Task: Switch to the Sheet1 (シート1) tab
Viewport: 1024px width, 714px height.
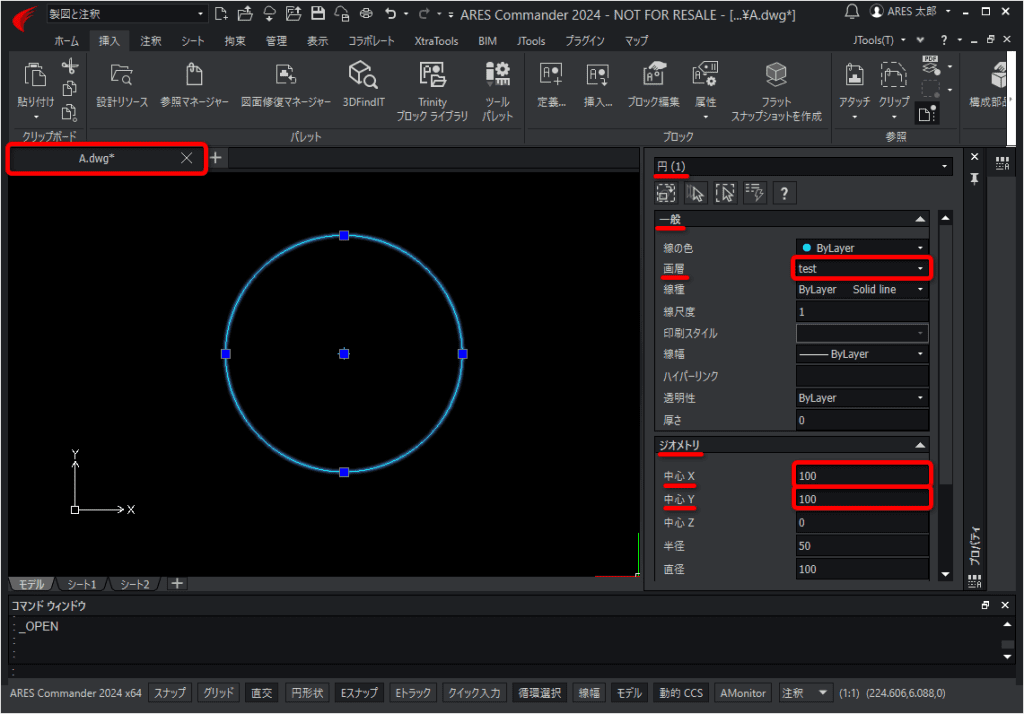Action: pyautogui.click(x=82, y=584)
